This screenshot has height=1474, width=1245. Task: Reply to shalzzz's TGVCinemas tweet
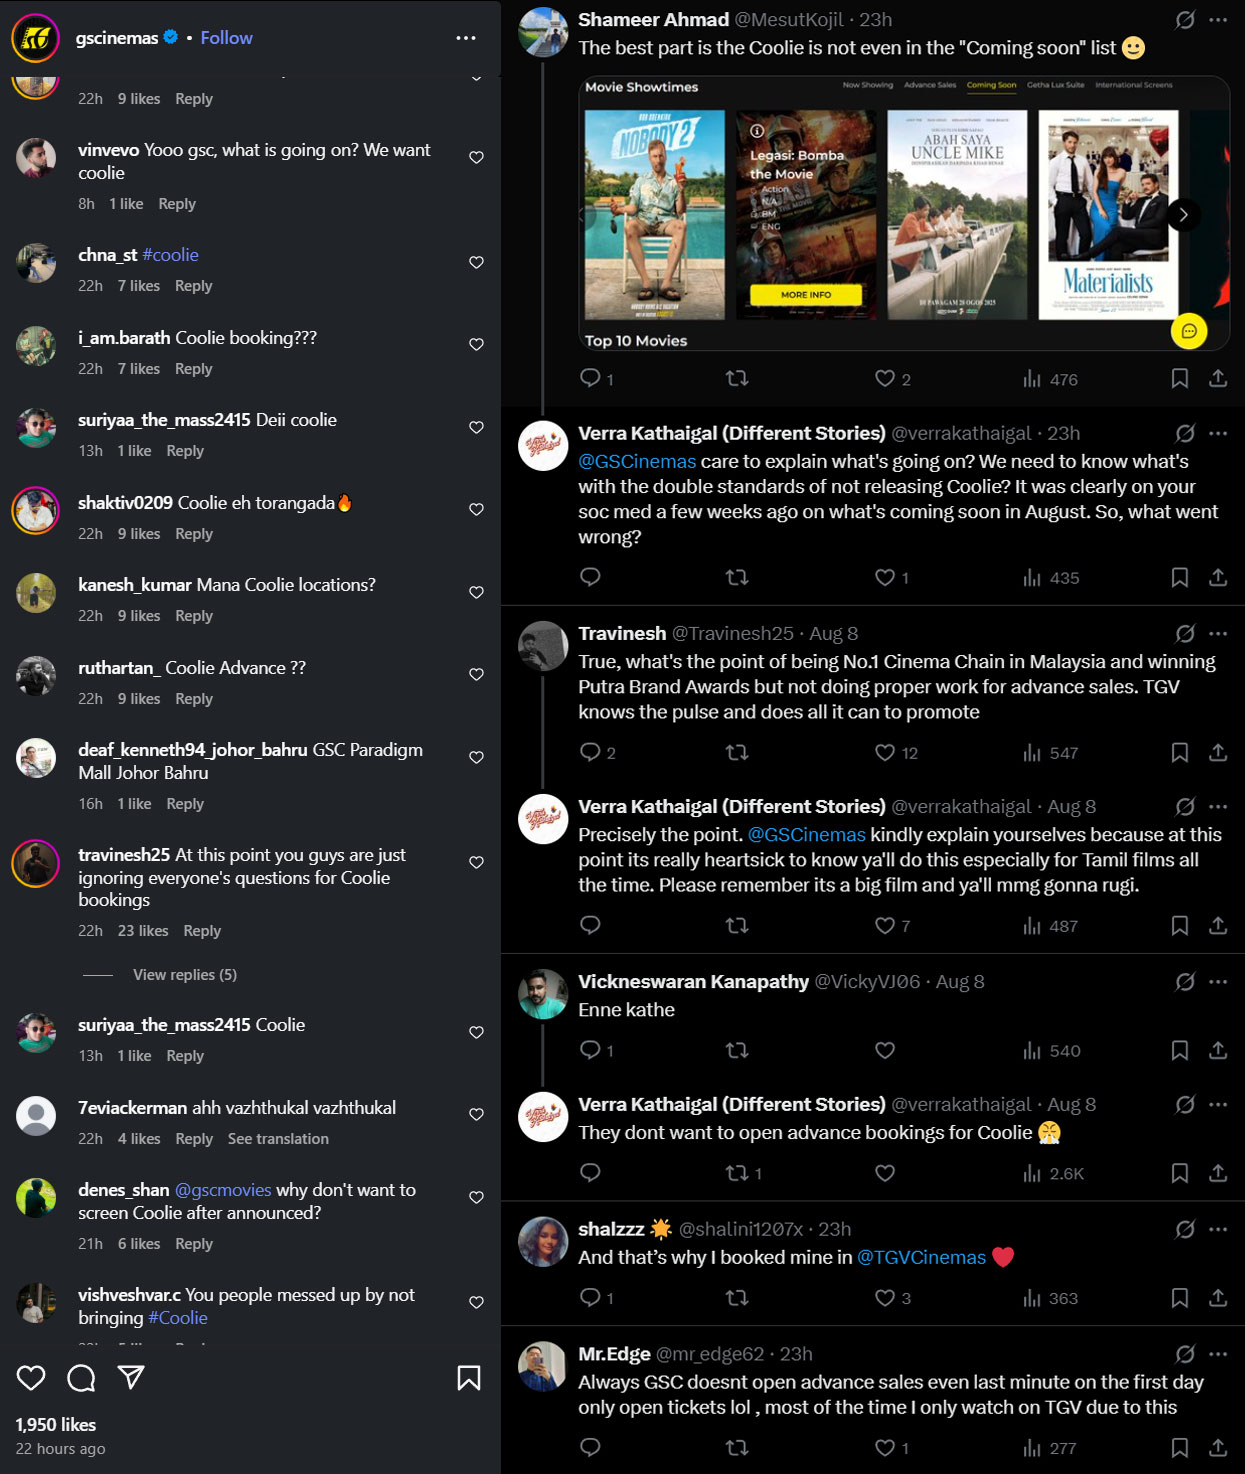click(x=590, y=1297)
